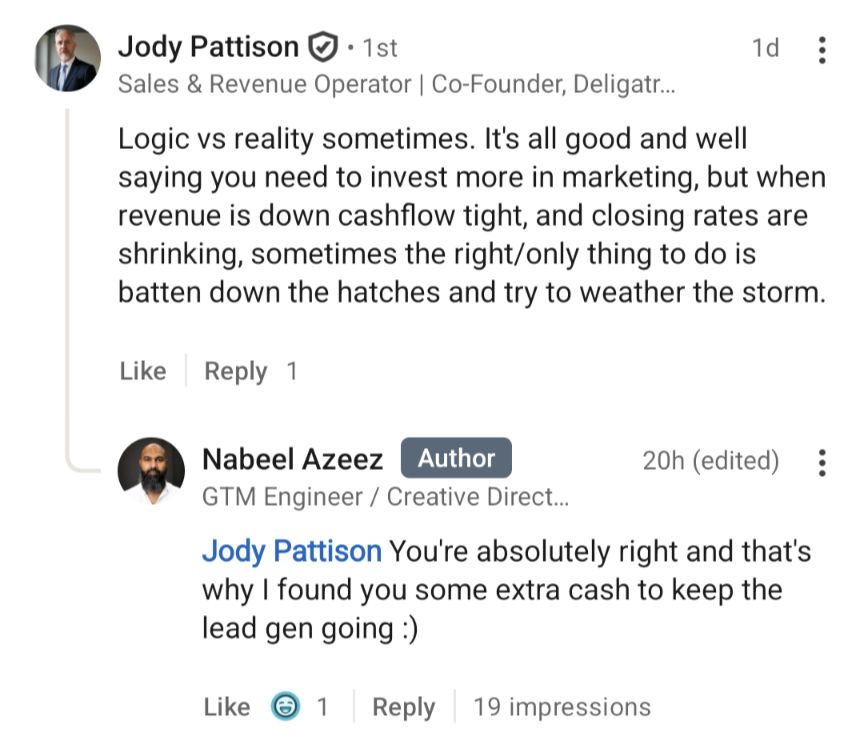
Task: Open the Jody Pattison mention link
Action: click(290, 551)
